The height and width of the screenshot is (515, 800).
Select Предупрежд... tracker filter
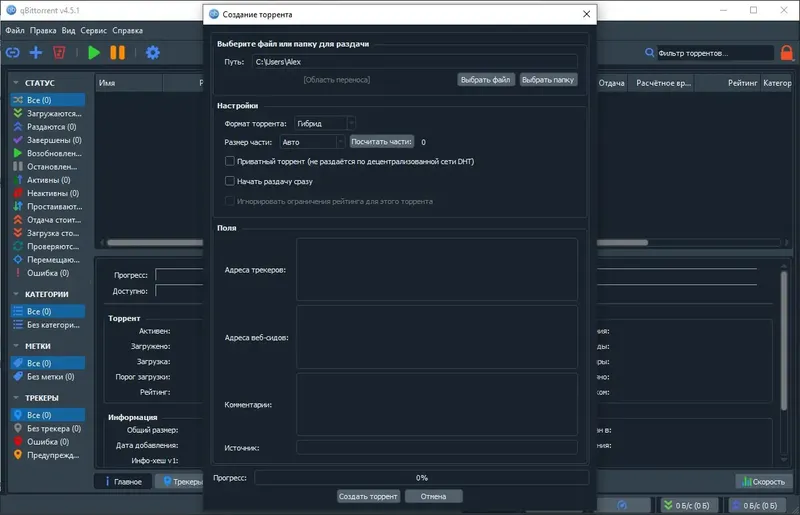pyautogui.click(x=48, y=455)
